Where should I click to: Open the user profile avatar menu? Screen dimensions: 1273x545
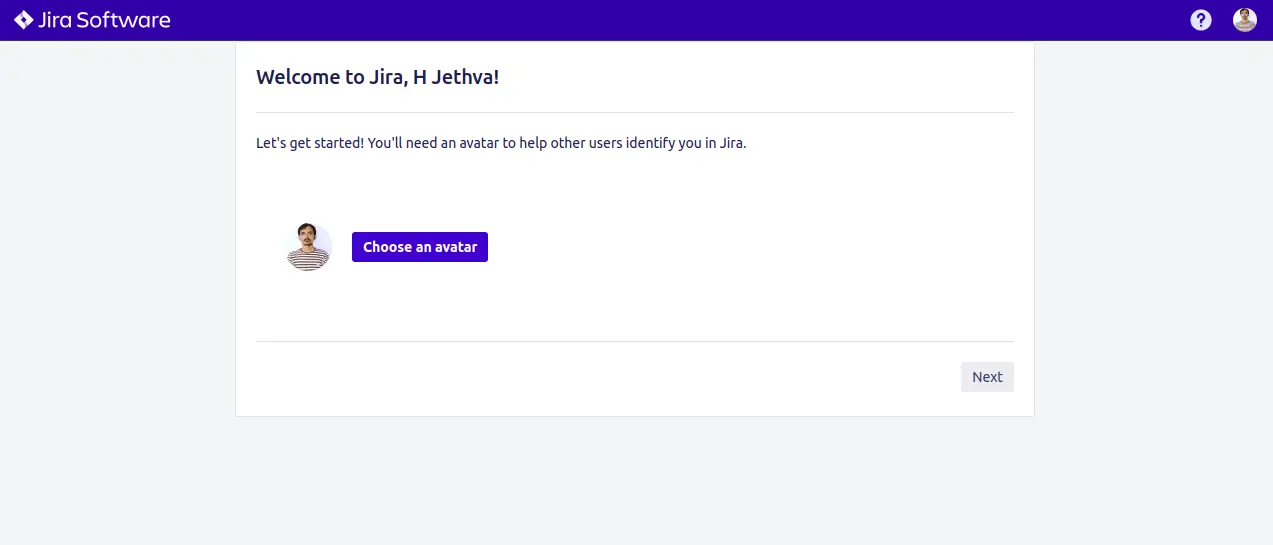click(1244, 20)
